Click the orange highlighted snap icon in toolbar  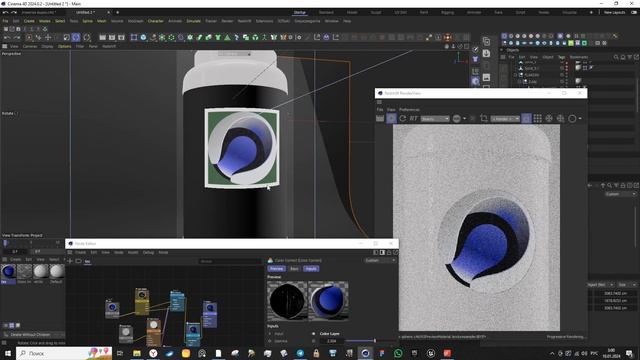pos(448,38)
